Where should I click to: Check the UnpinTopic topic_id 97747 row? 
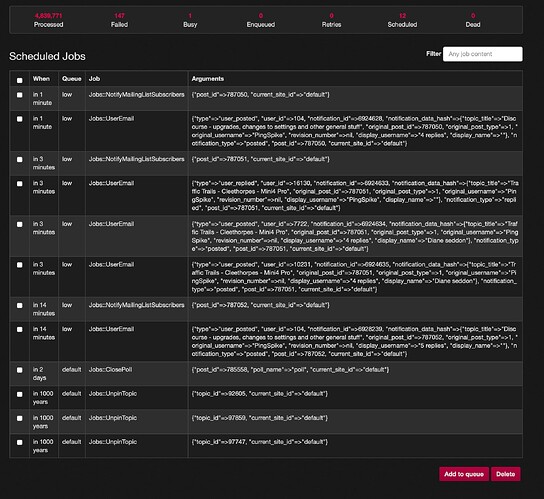click(x=20, y=442)
